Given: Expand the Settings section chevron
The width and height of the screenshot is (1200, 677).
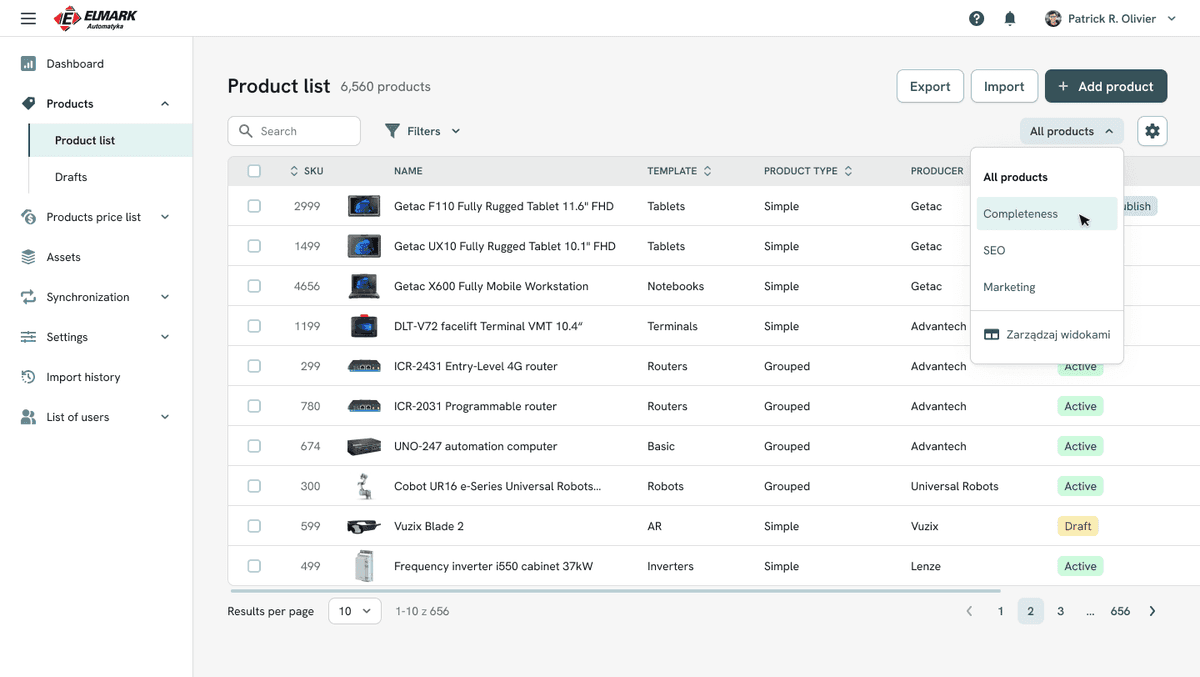Looking at the screenshot, I should 165,337.
